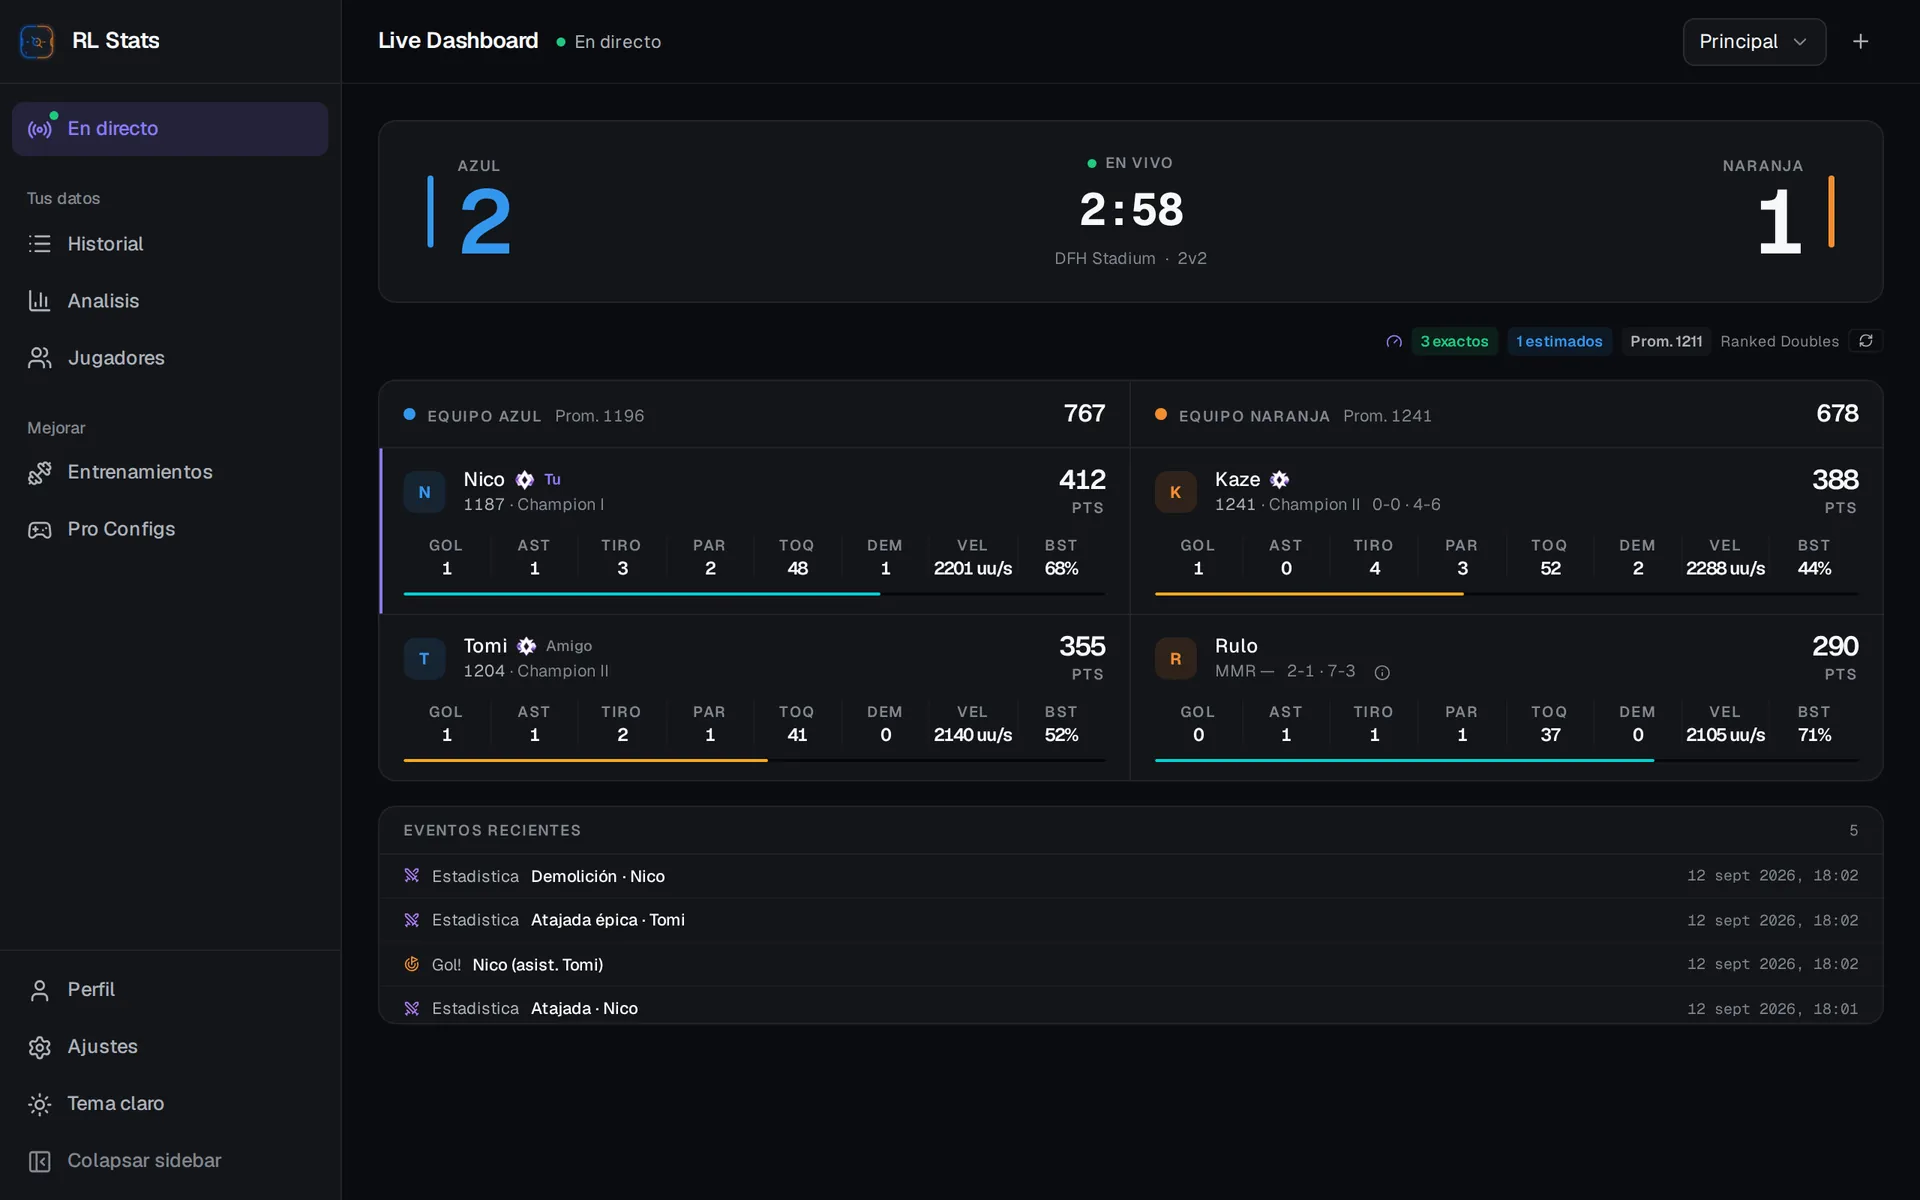Image resolution: width=1920 pixels, height=1200 pixels.
Task: Open Ajustes settings
Action: pyautogui.click(x=170, y=1047)
